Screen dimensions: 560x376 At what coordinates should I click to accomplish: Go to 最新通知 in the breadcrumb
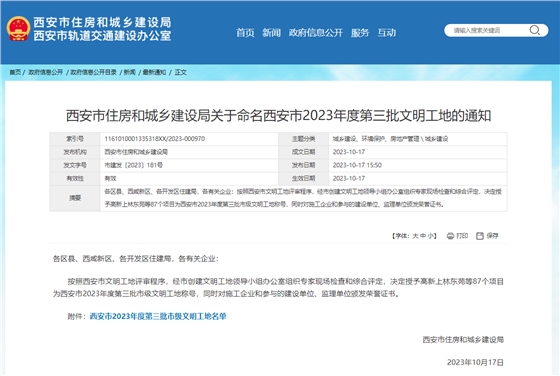pos(154,72)
